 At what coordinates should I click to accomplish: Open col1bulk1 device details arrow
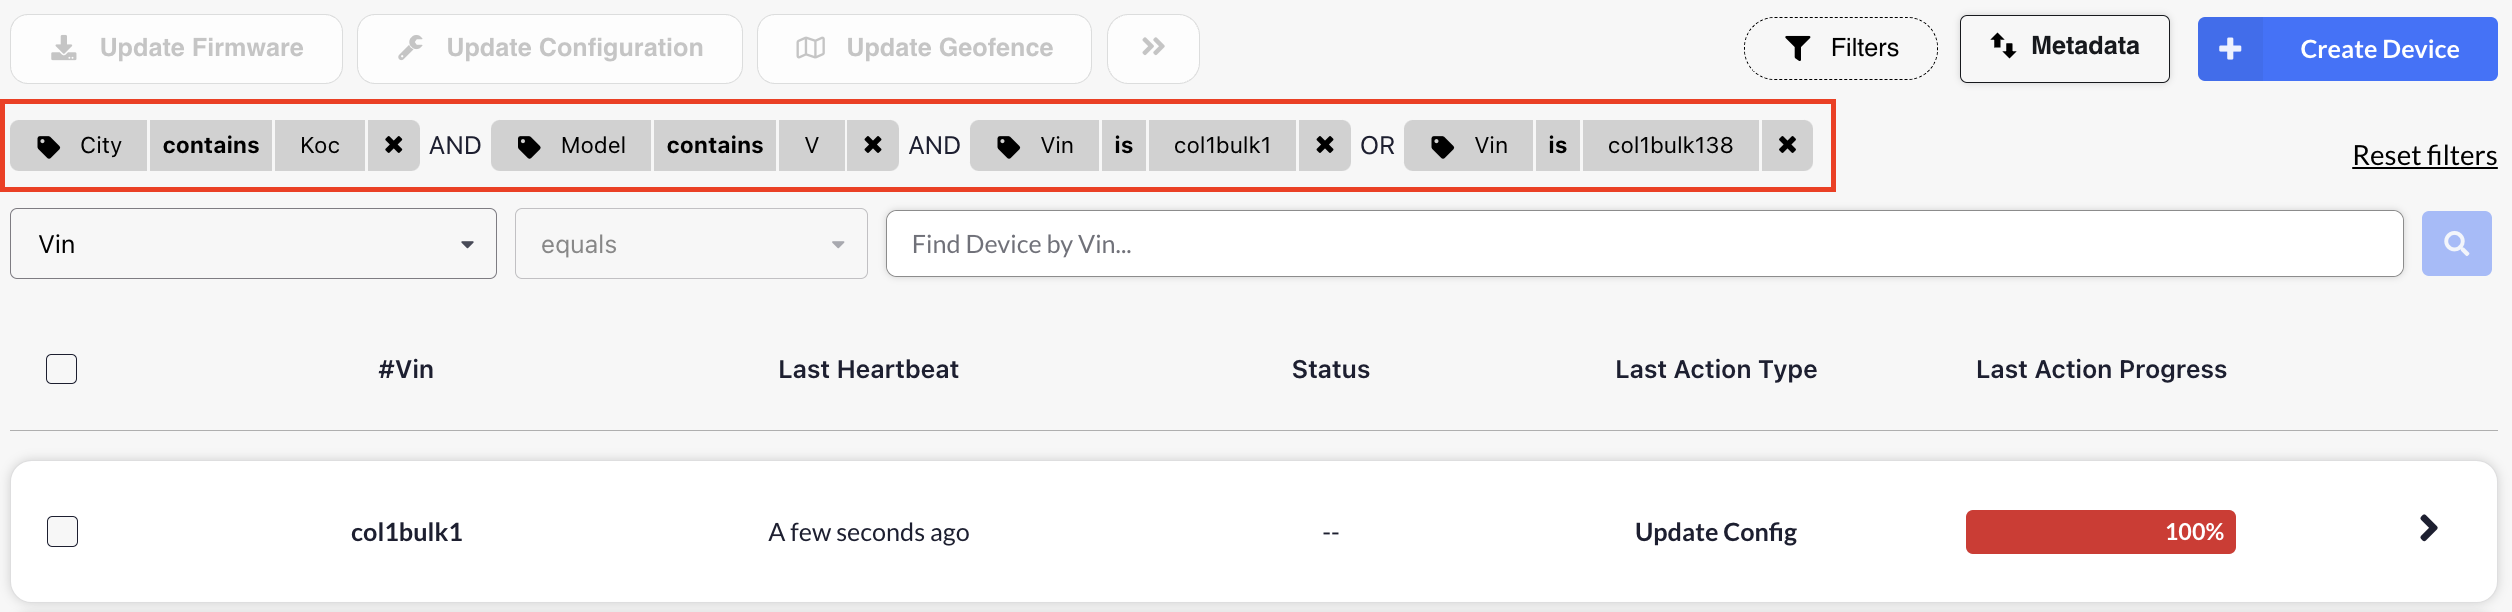2428,529
